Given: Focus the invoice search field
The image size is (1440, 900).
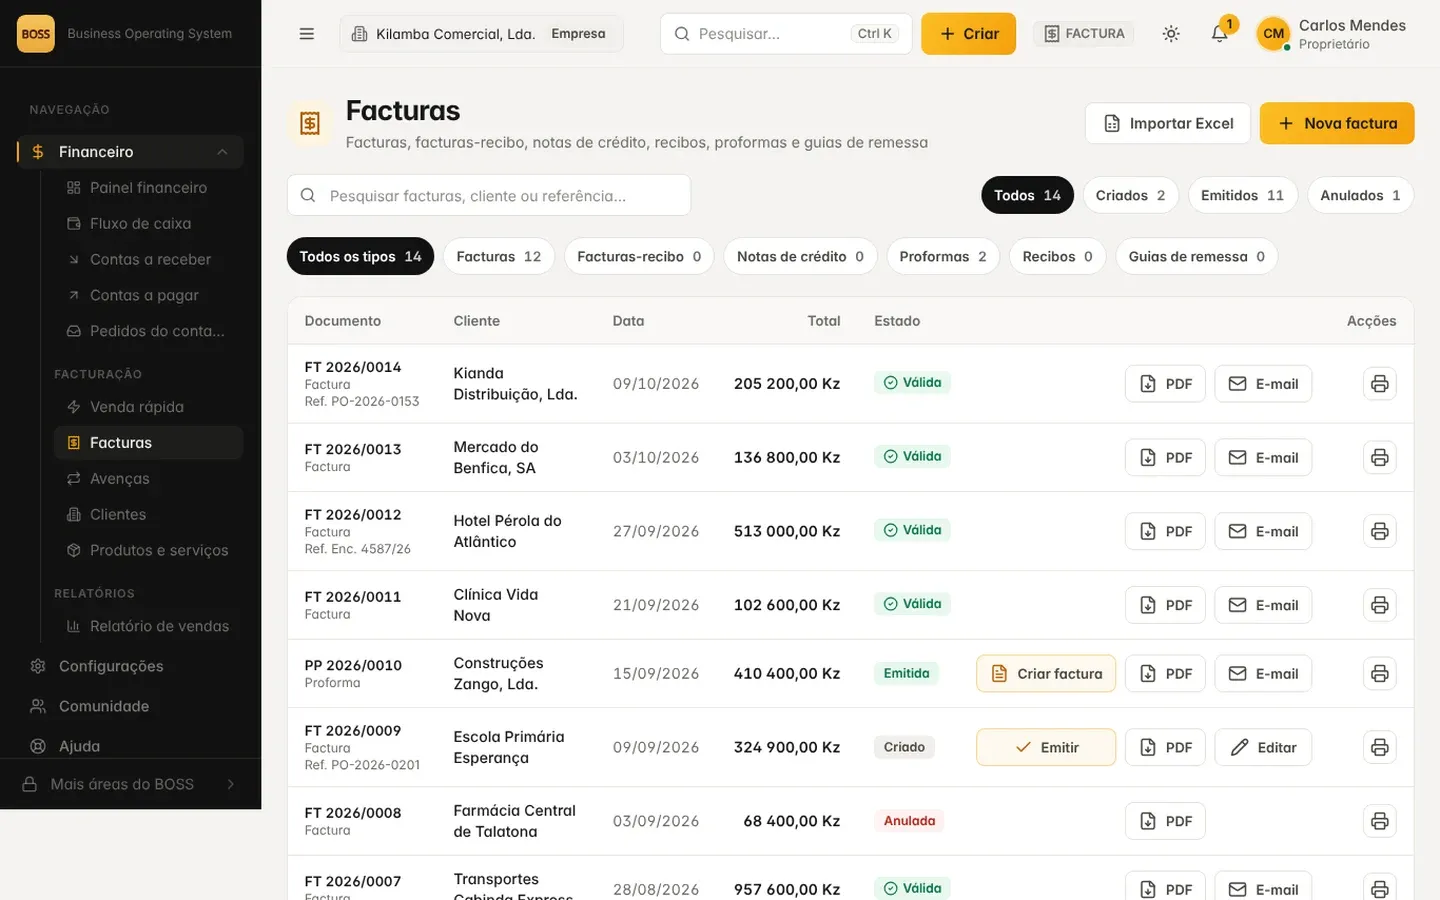Looking at the screenshot, I should (489, 195).
